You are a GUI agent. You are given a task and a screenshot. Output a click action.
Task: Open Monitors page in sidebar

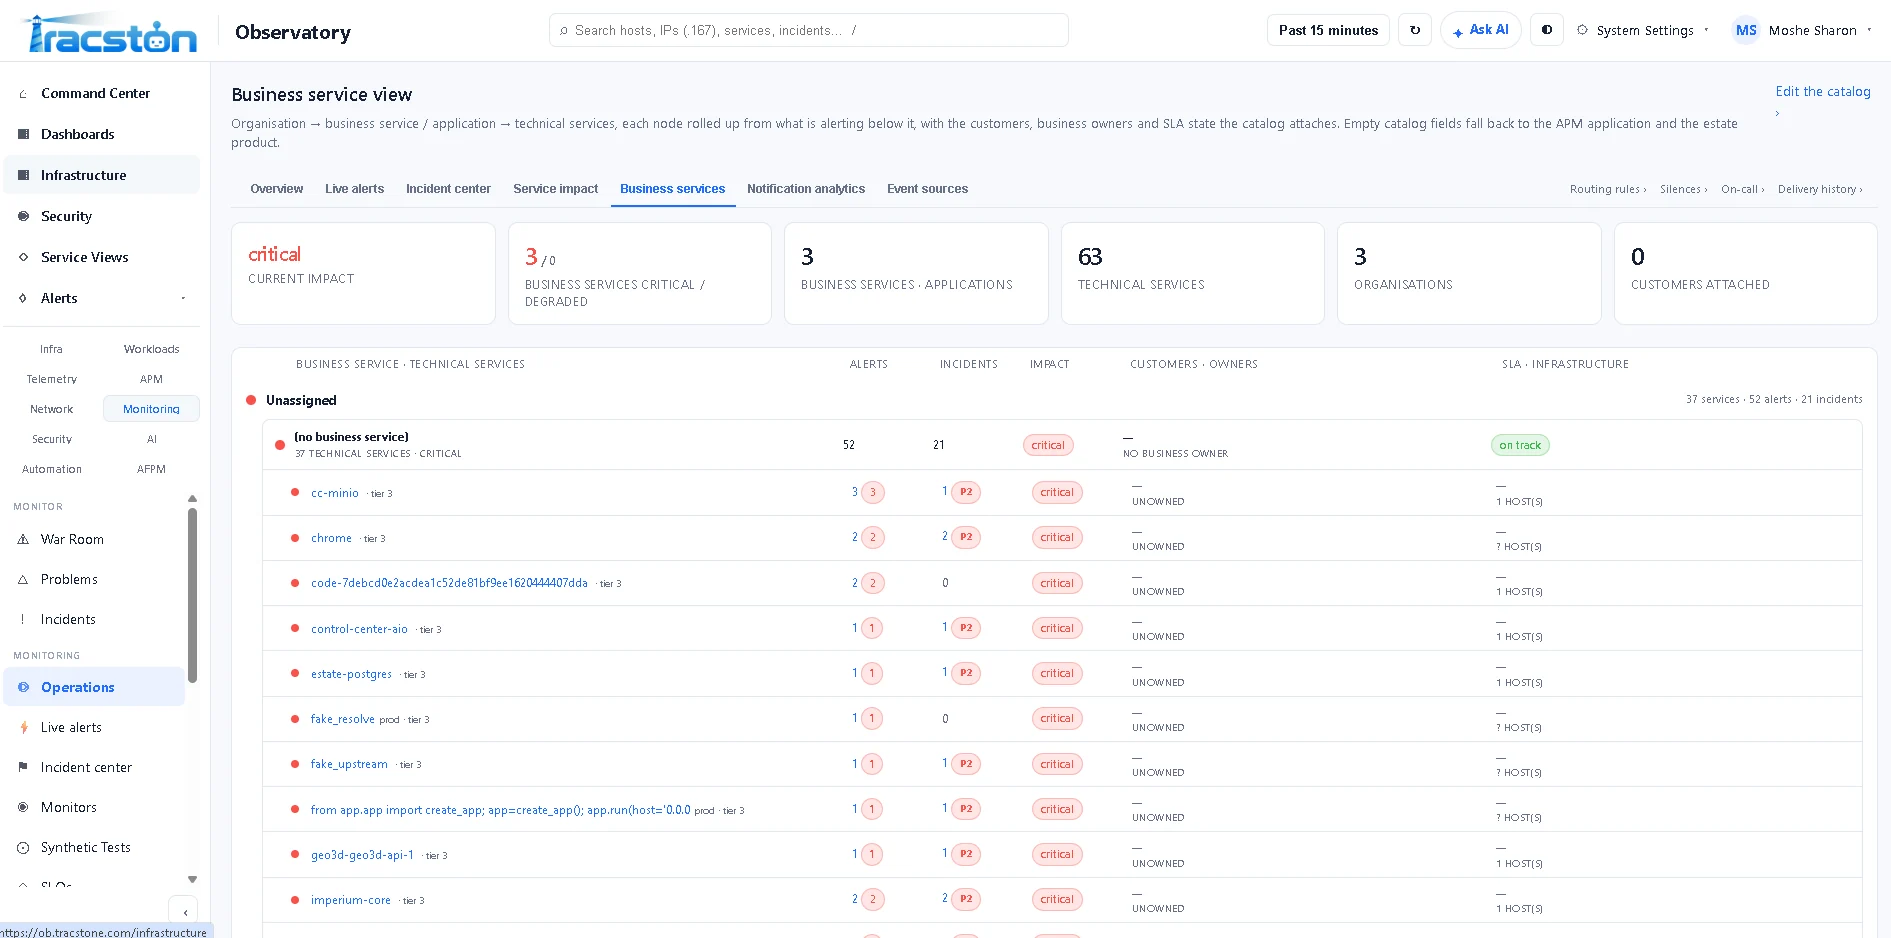pyautogui.click(x=94, y=807)
